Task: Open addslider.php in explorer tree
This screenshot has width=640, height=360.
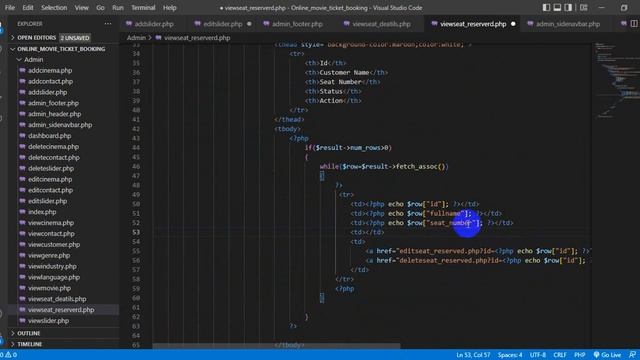Action: [47, 92]
